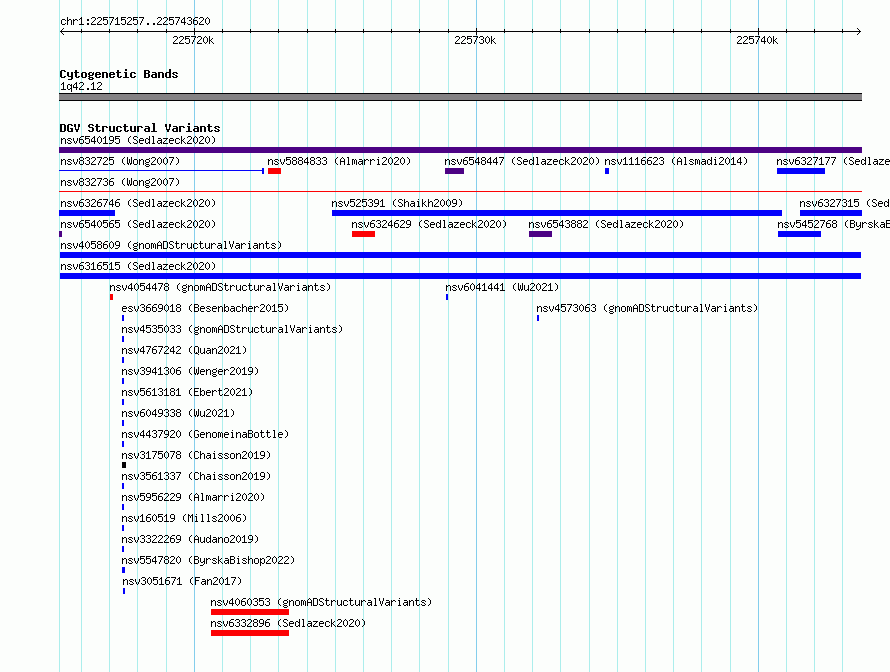Click the black nsv3175078 feature marker
The image size is (890, 672).
[124, 465]
